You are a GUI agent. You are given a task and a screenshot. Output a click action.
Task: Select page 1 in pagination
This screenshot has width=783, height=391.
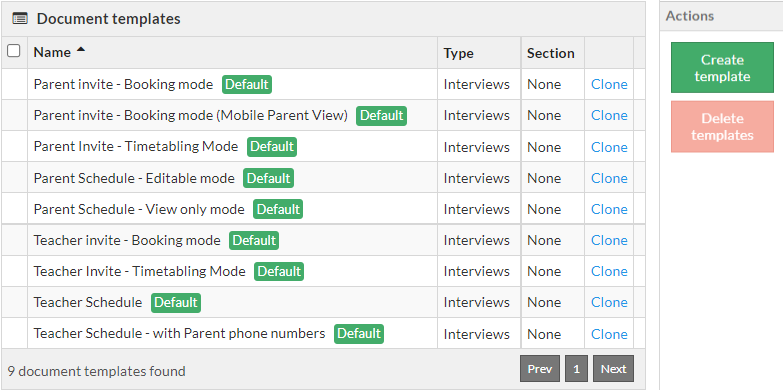point(576,369)
